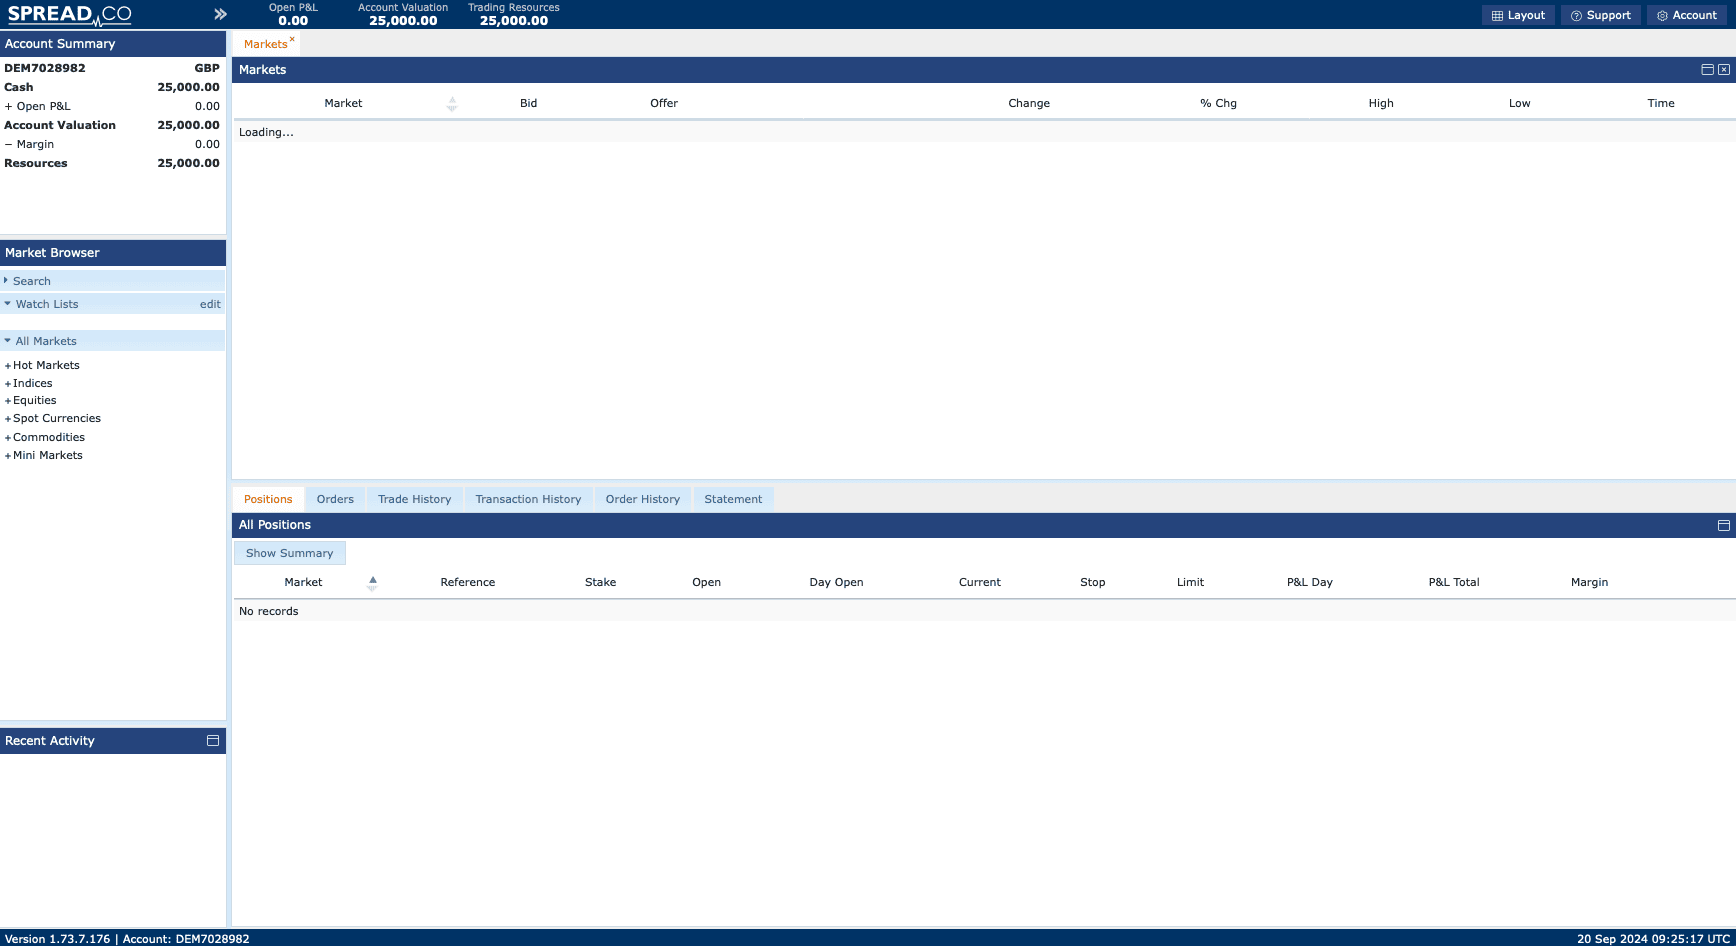The image size is (1736, 946).
Task: Click the P&L Day column header
Action: click(x=1310, y=582)
